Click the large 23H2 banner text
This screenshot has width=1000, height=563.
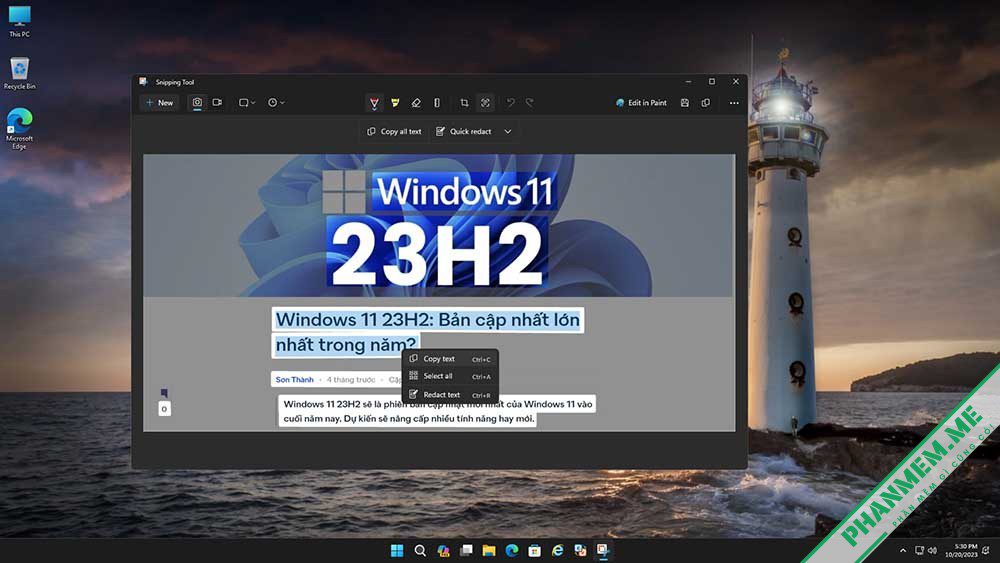pos(437,253)
